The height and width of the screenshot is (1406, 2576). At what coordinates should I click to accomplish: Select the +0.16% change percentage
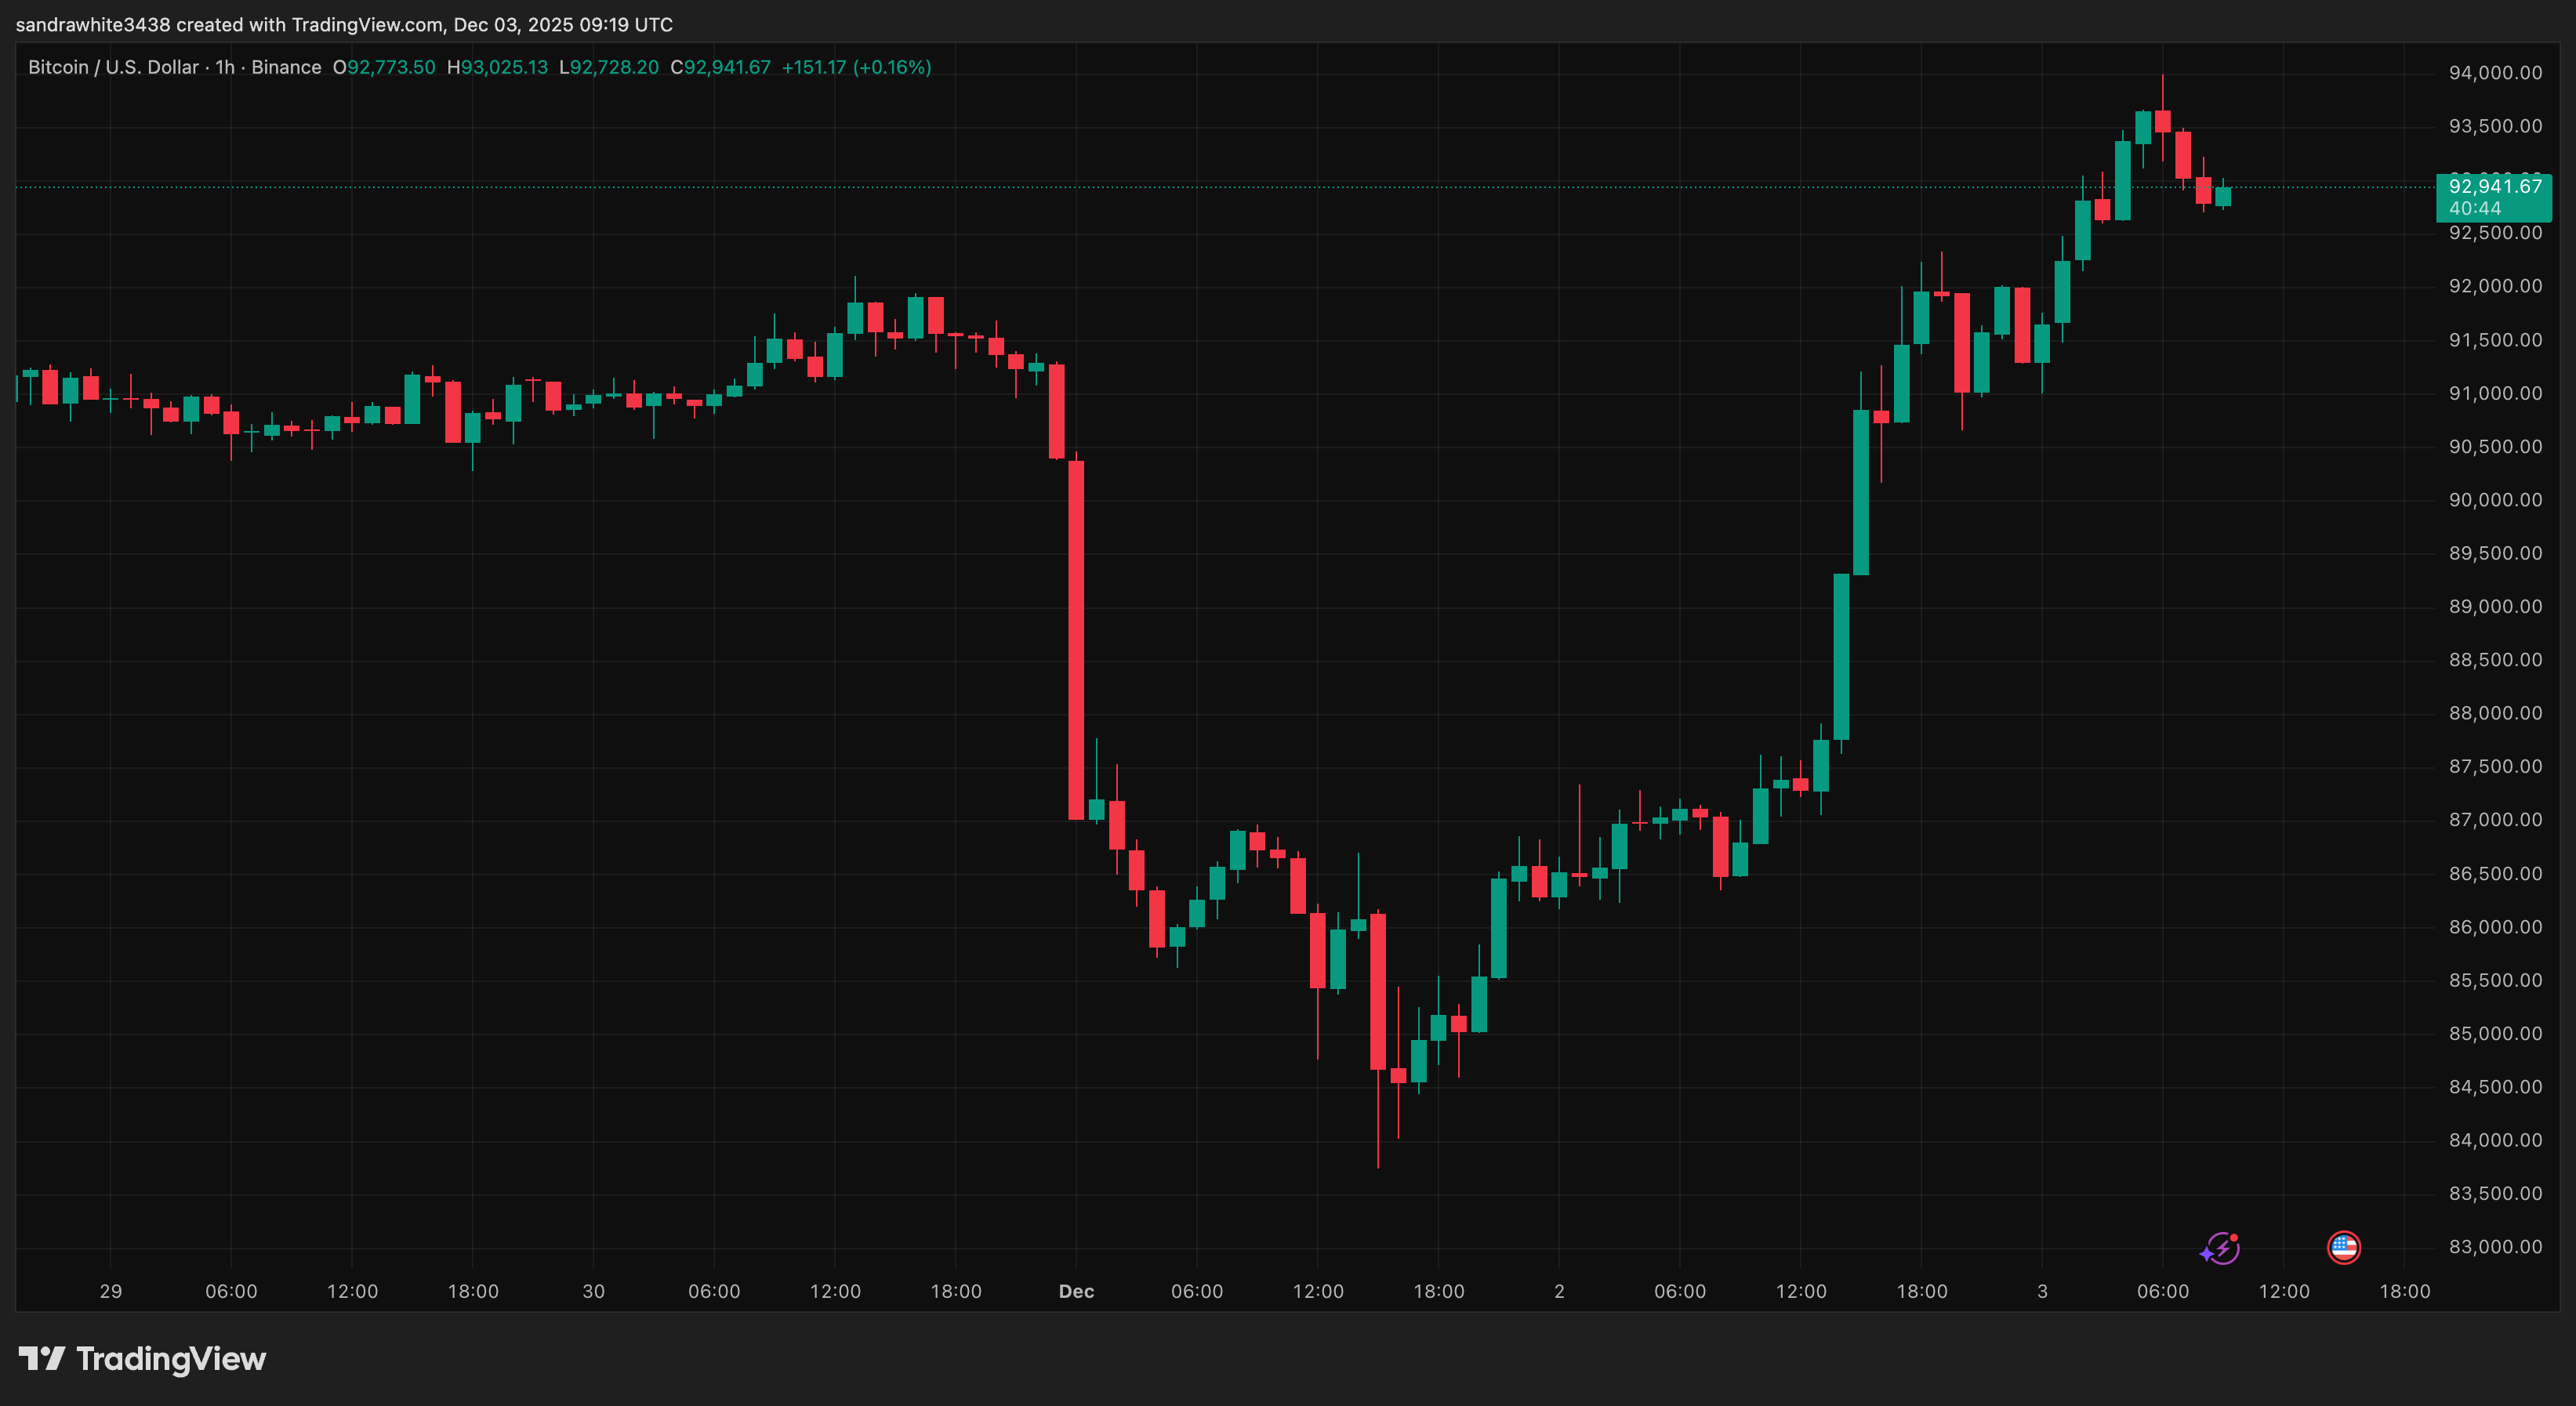tap(893, 67)
